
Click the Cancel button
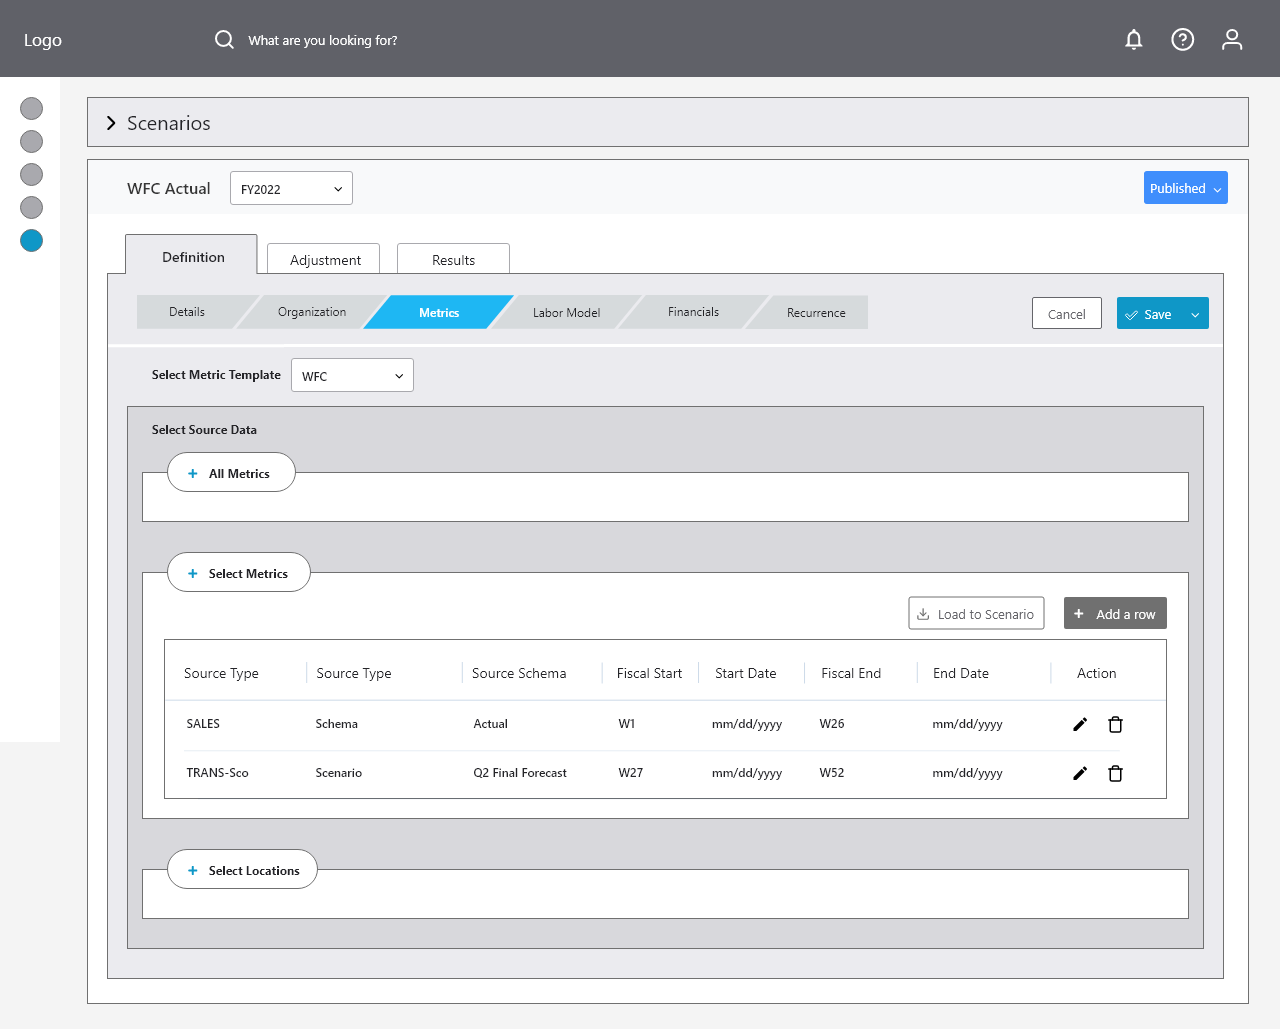pos(1067,313)
